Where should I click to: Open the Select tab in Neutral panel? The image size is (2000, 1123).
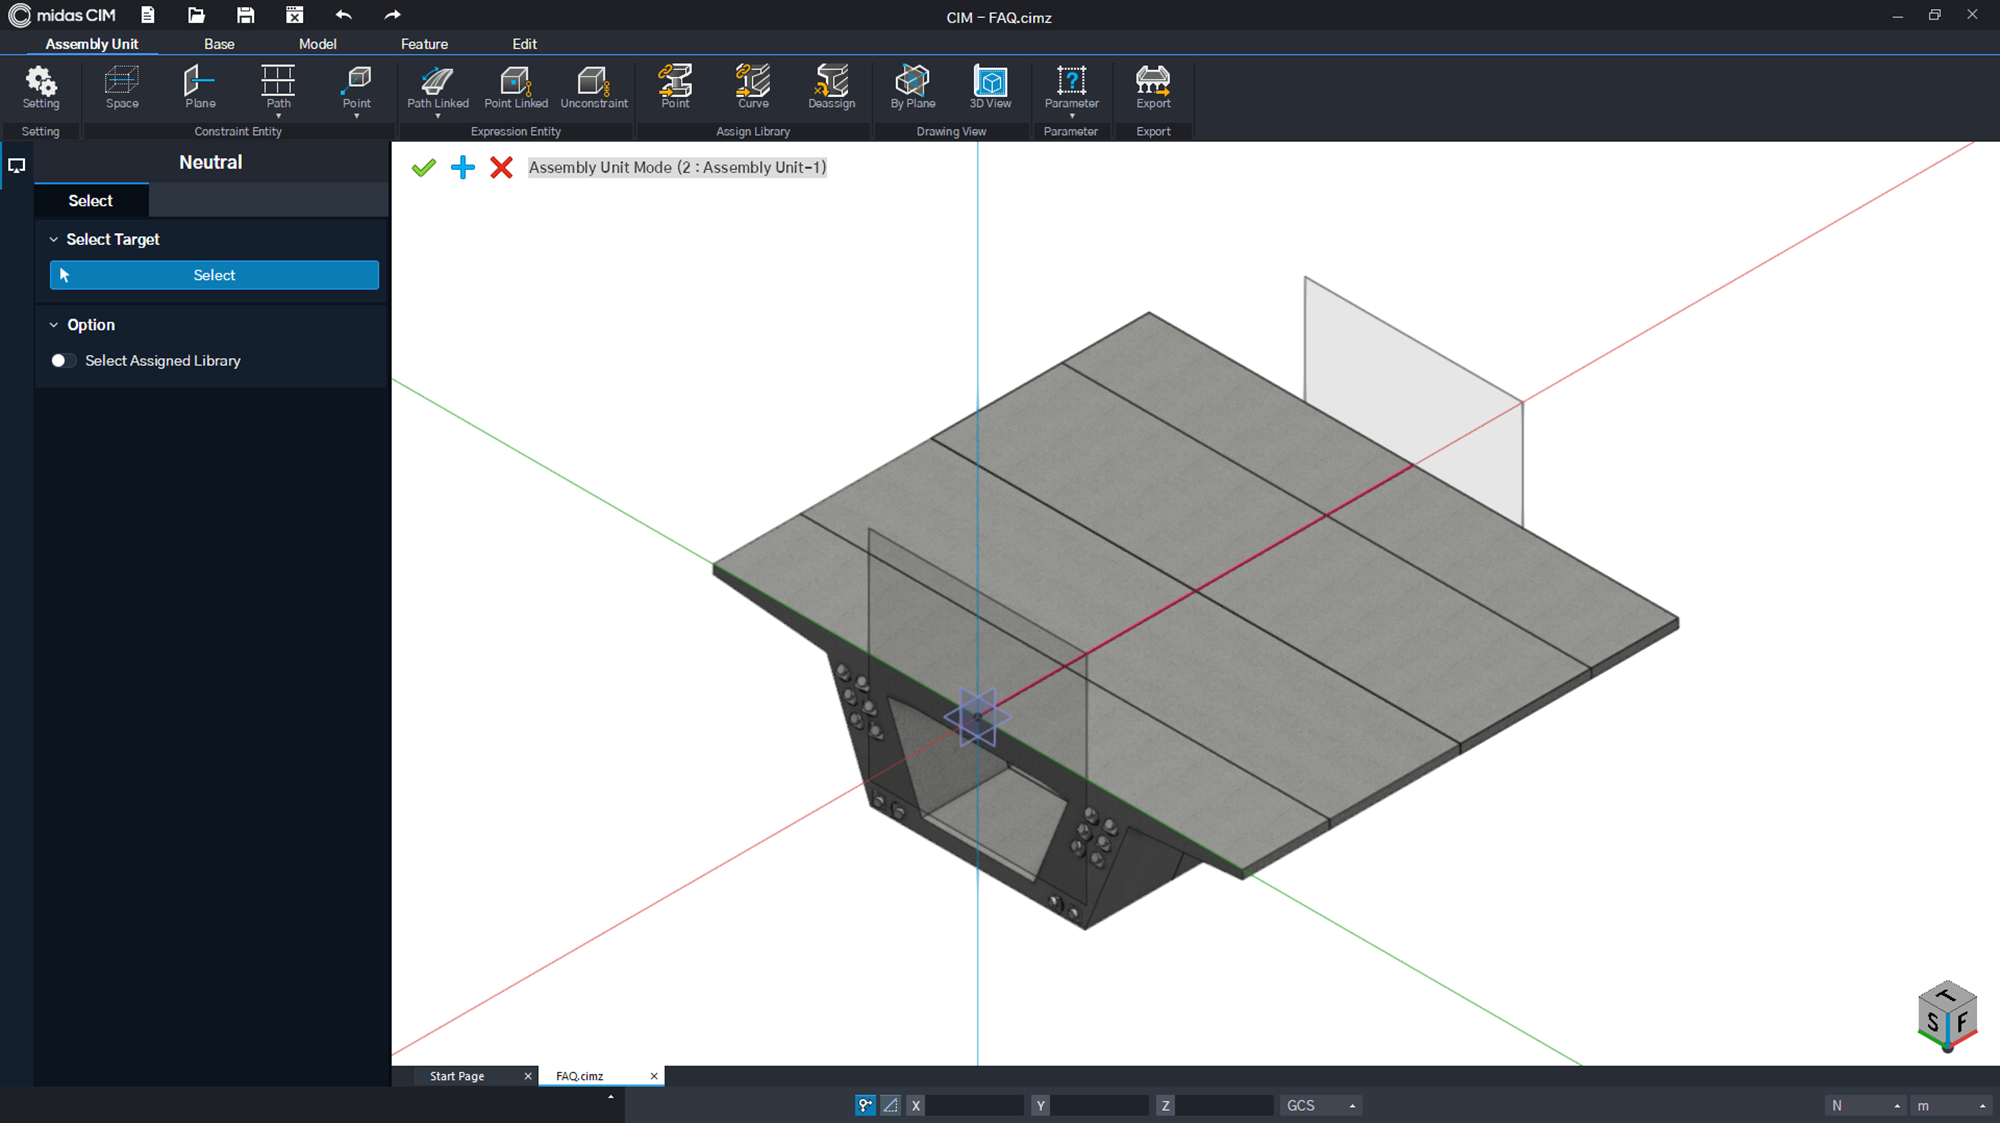(x=91, y=201)
